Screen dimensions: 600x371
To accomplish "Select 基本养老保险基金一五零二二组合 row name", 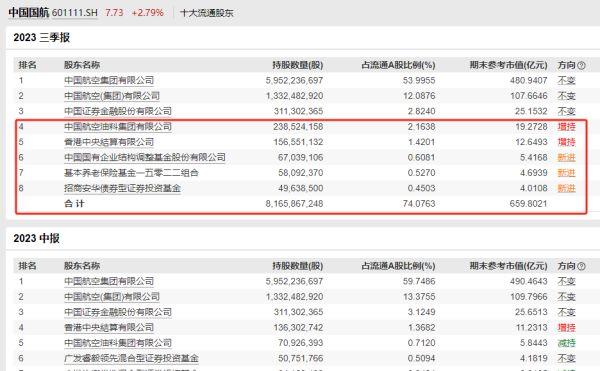I will click(x=131, y=173).
